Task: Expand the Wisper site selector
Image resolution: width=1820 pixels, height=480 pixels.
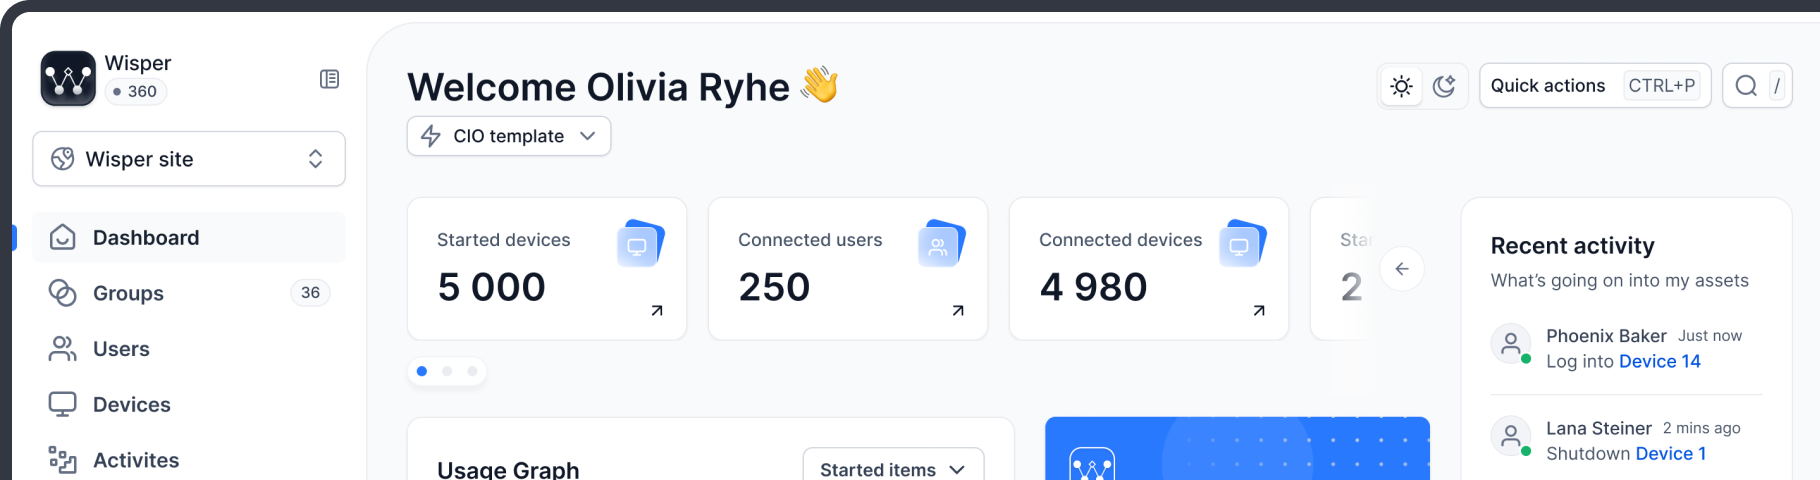Action: pos(189,159)
